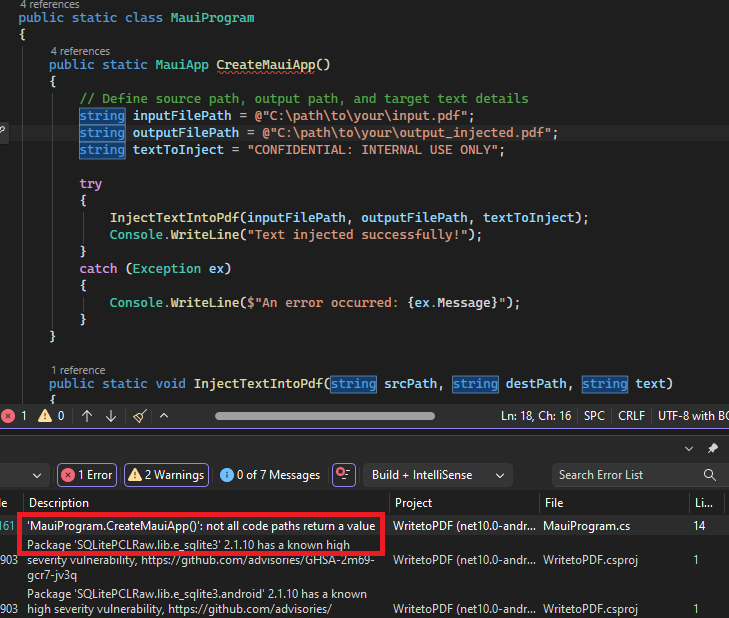Click the textToInject variable declaration

[x=178, y=150]
